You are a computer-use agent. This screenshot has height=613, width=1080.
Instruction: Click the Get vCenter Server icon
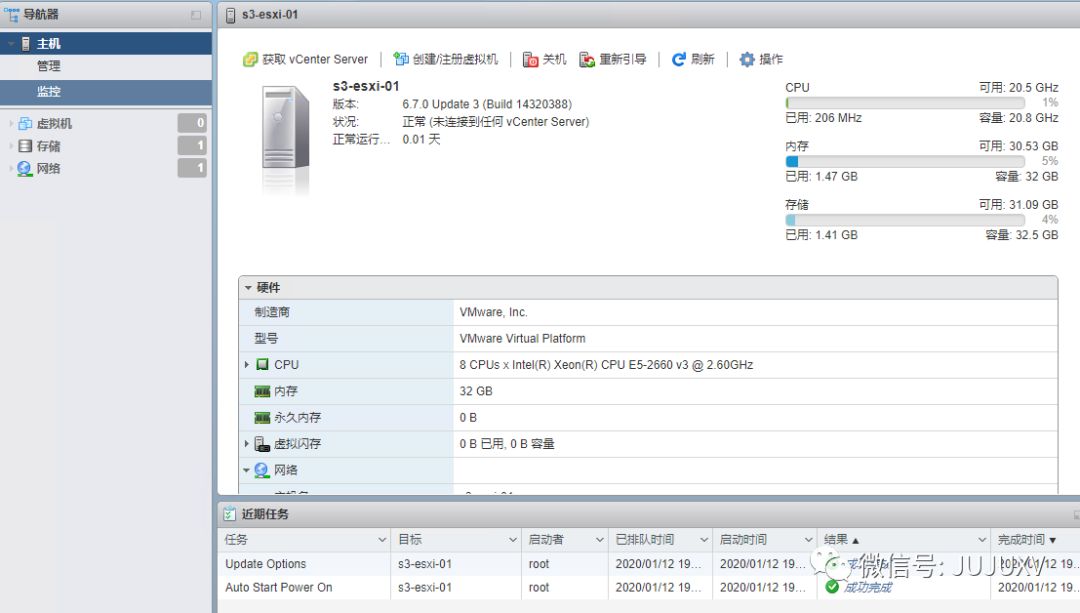250,60
